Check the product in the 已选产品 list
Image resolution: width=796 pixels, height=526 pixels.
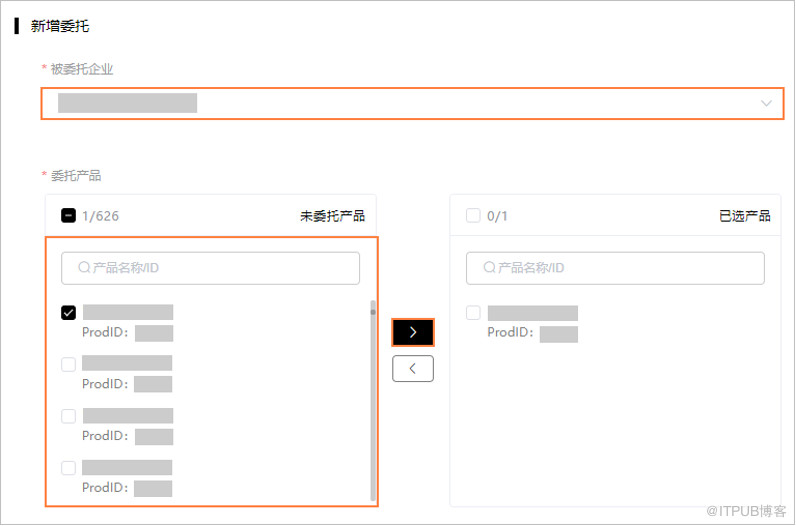click(473, 313)
